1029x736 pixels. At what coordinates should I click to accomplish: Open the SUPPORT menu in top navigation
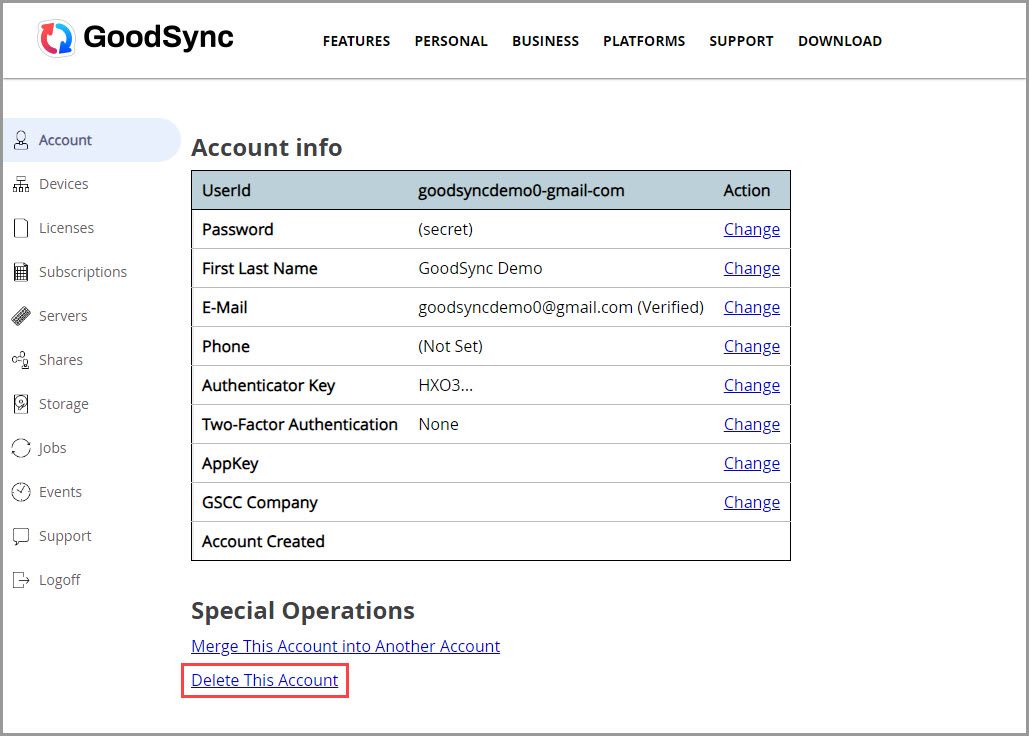pyautogui.click(x=741, y=41)
